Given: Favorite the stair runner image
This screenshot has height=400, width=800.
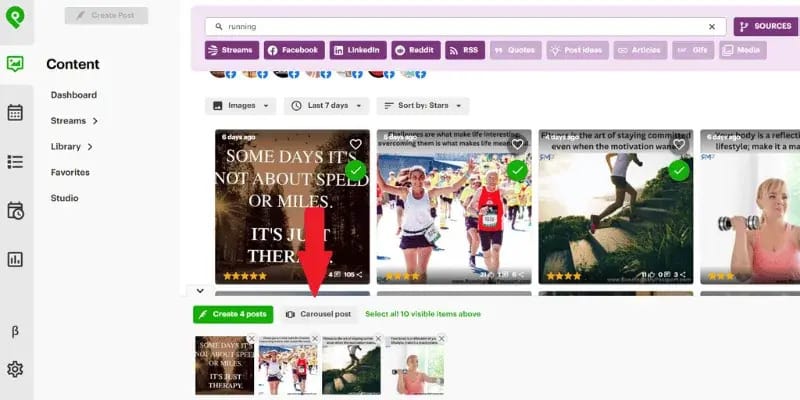Looking at the screenshot, I should coord(679,144).
